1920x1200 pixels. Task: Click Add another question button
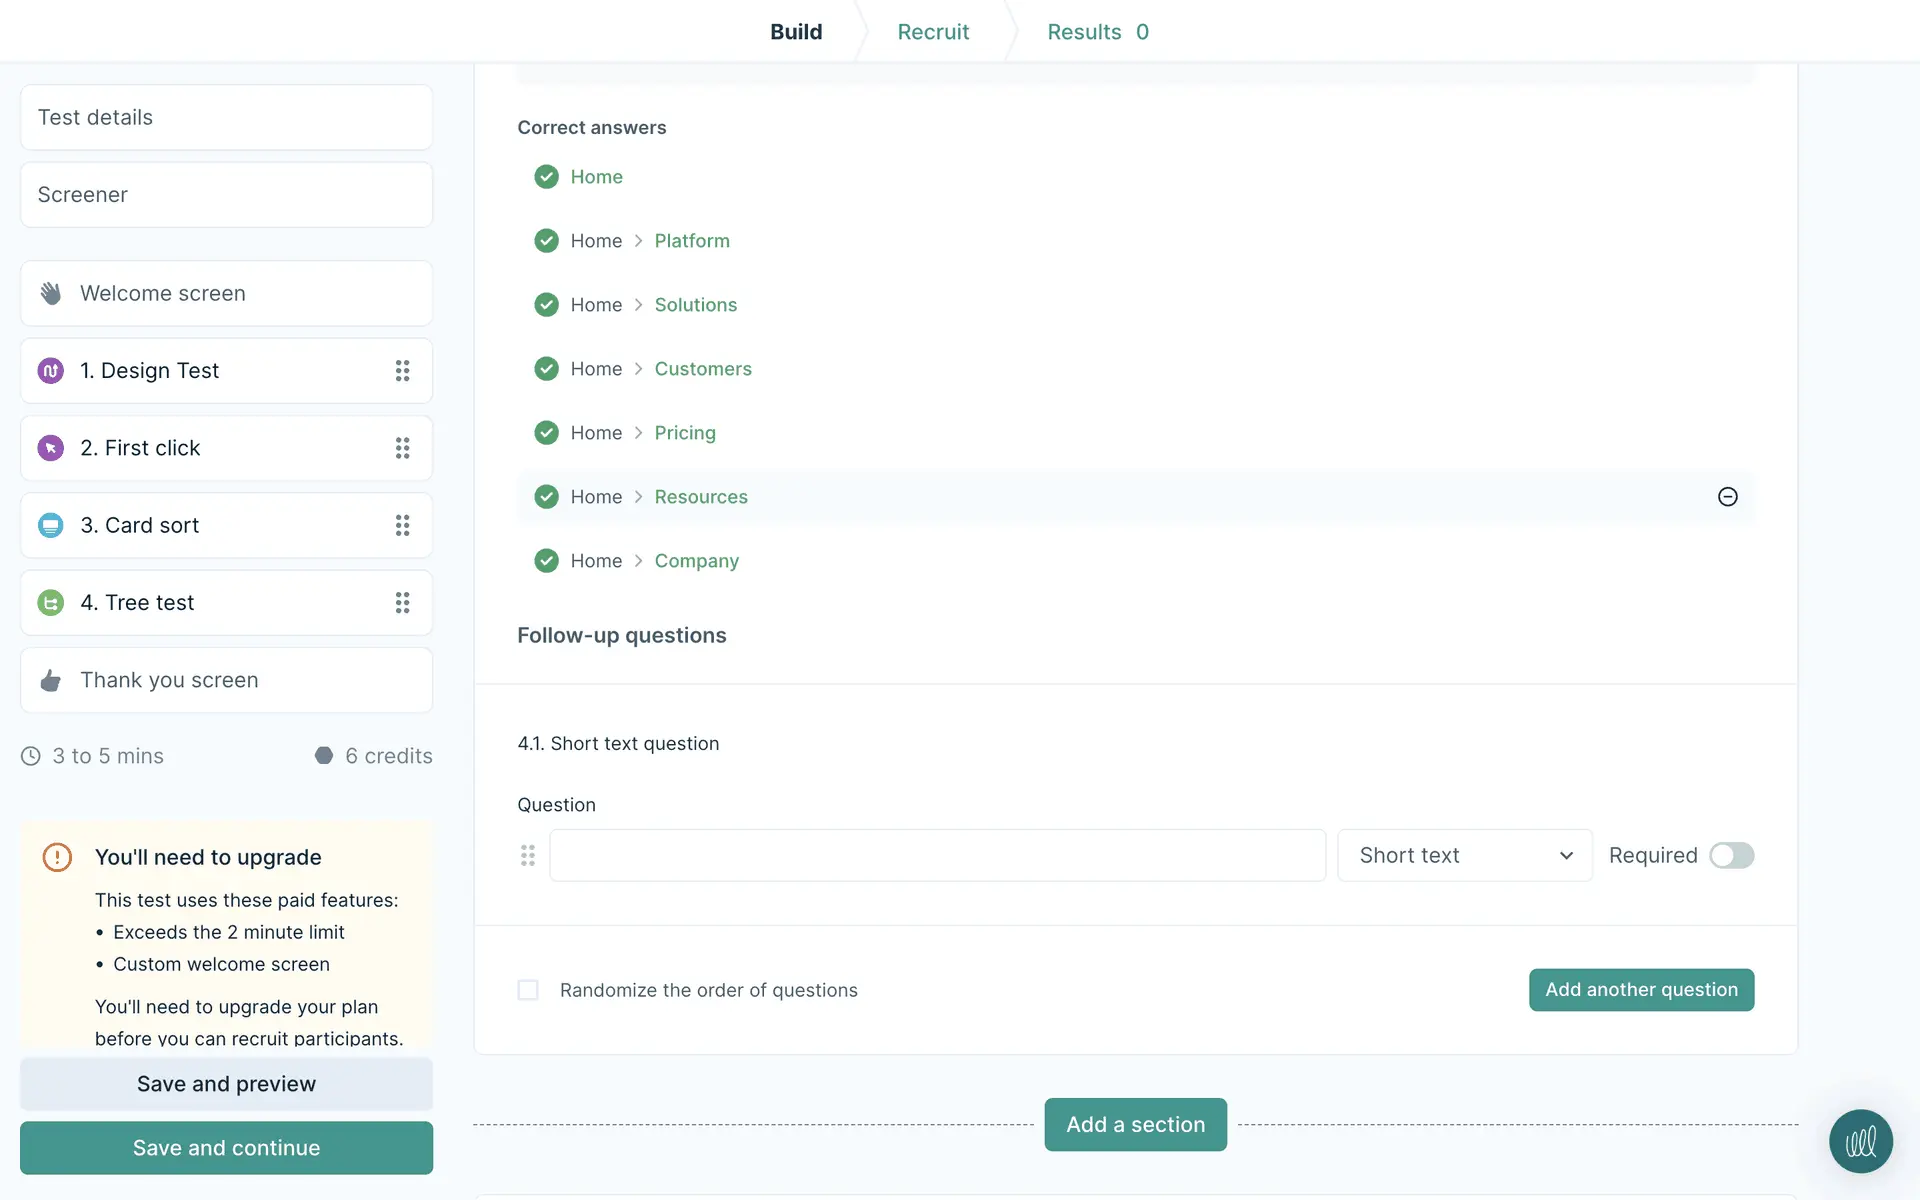coord(1640,990)
